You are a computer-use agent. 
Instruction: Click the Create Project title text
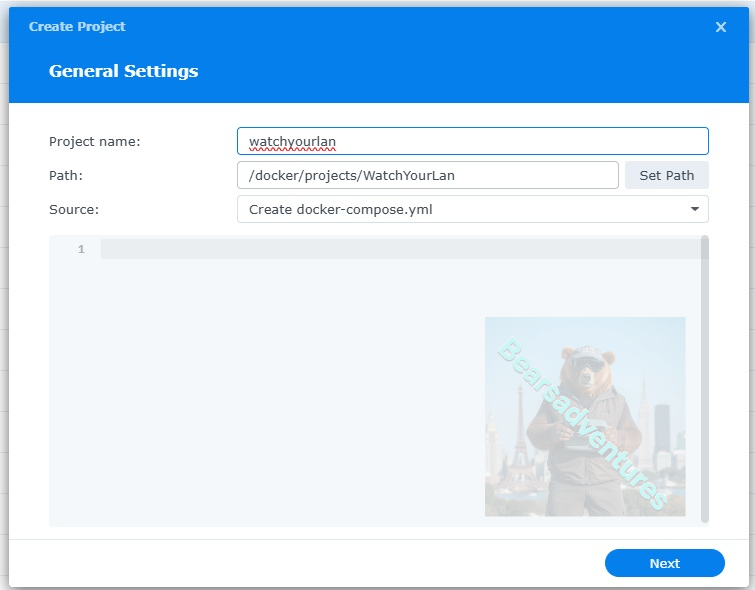[77, 27]
